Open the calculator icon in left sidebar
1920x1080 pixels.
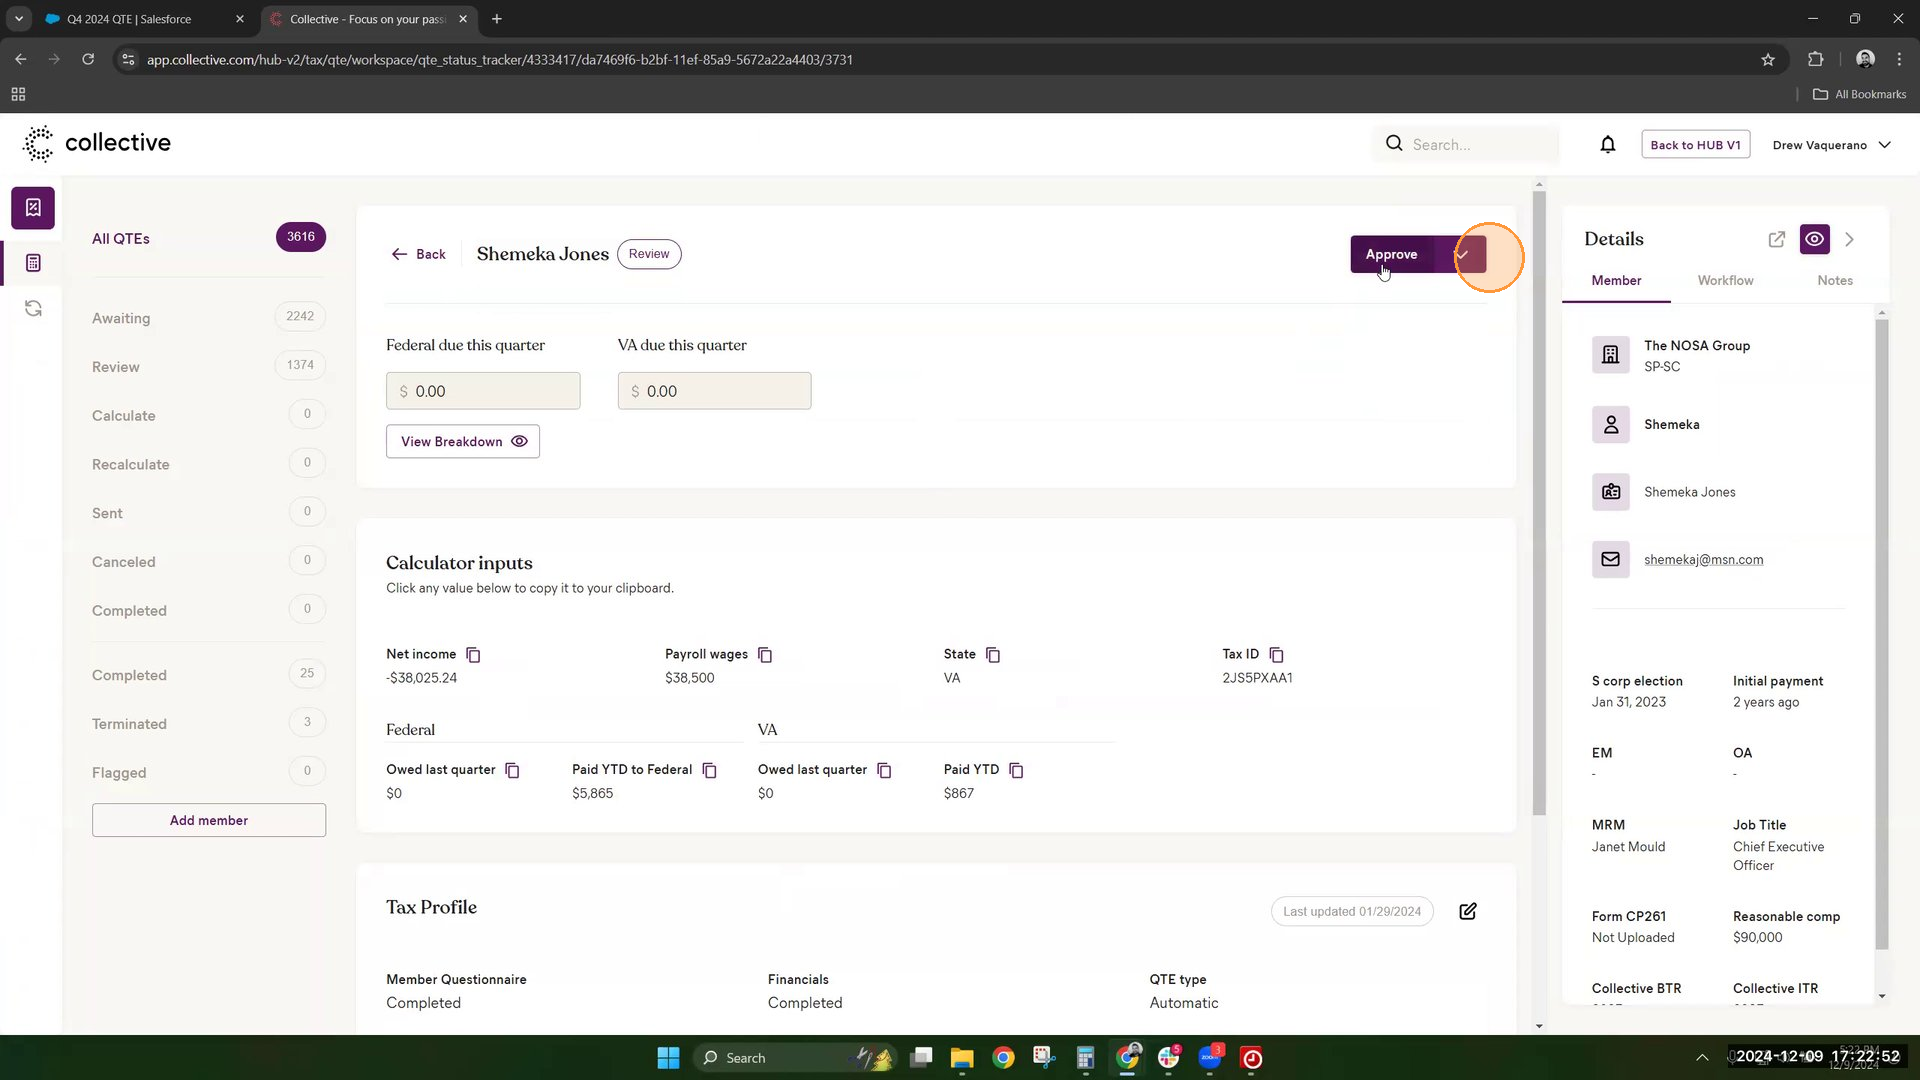coord(33,263)
